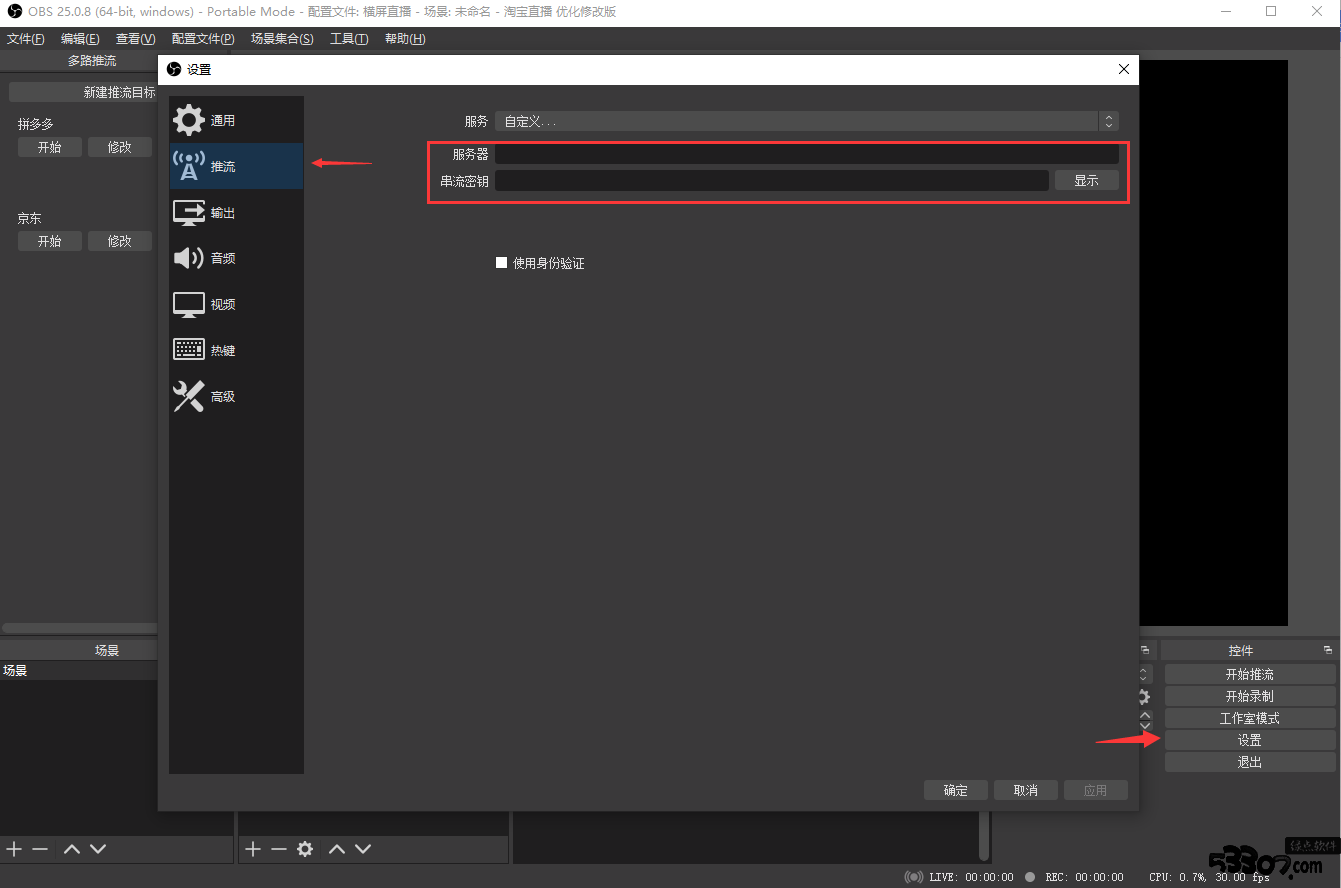Click the 控件 panel title
1341x888 pixels.
1241,650
